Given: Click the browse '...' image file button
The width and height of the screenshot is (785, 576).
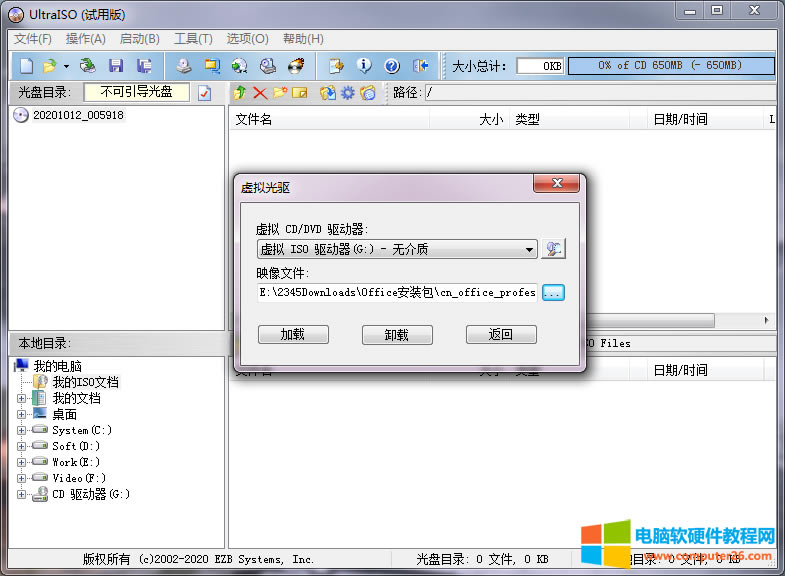Looking at the screenshot, I should (553, 292).
